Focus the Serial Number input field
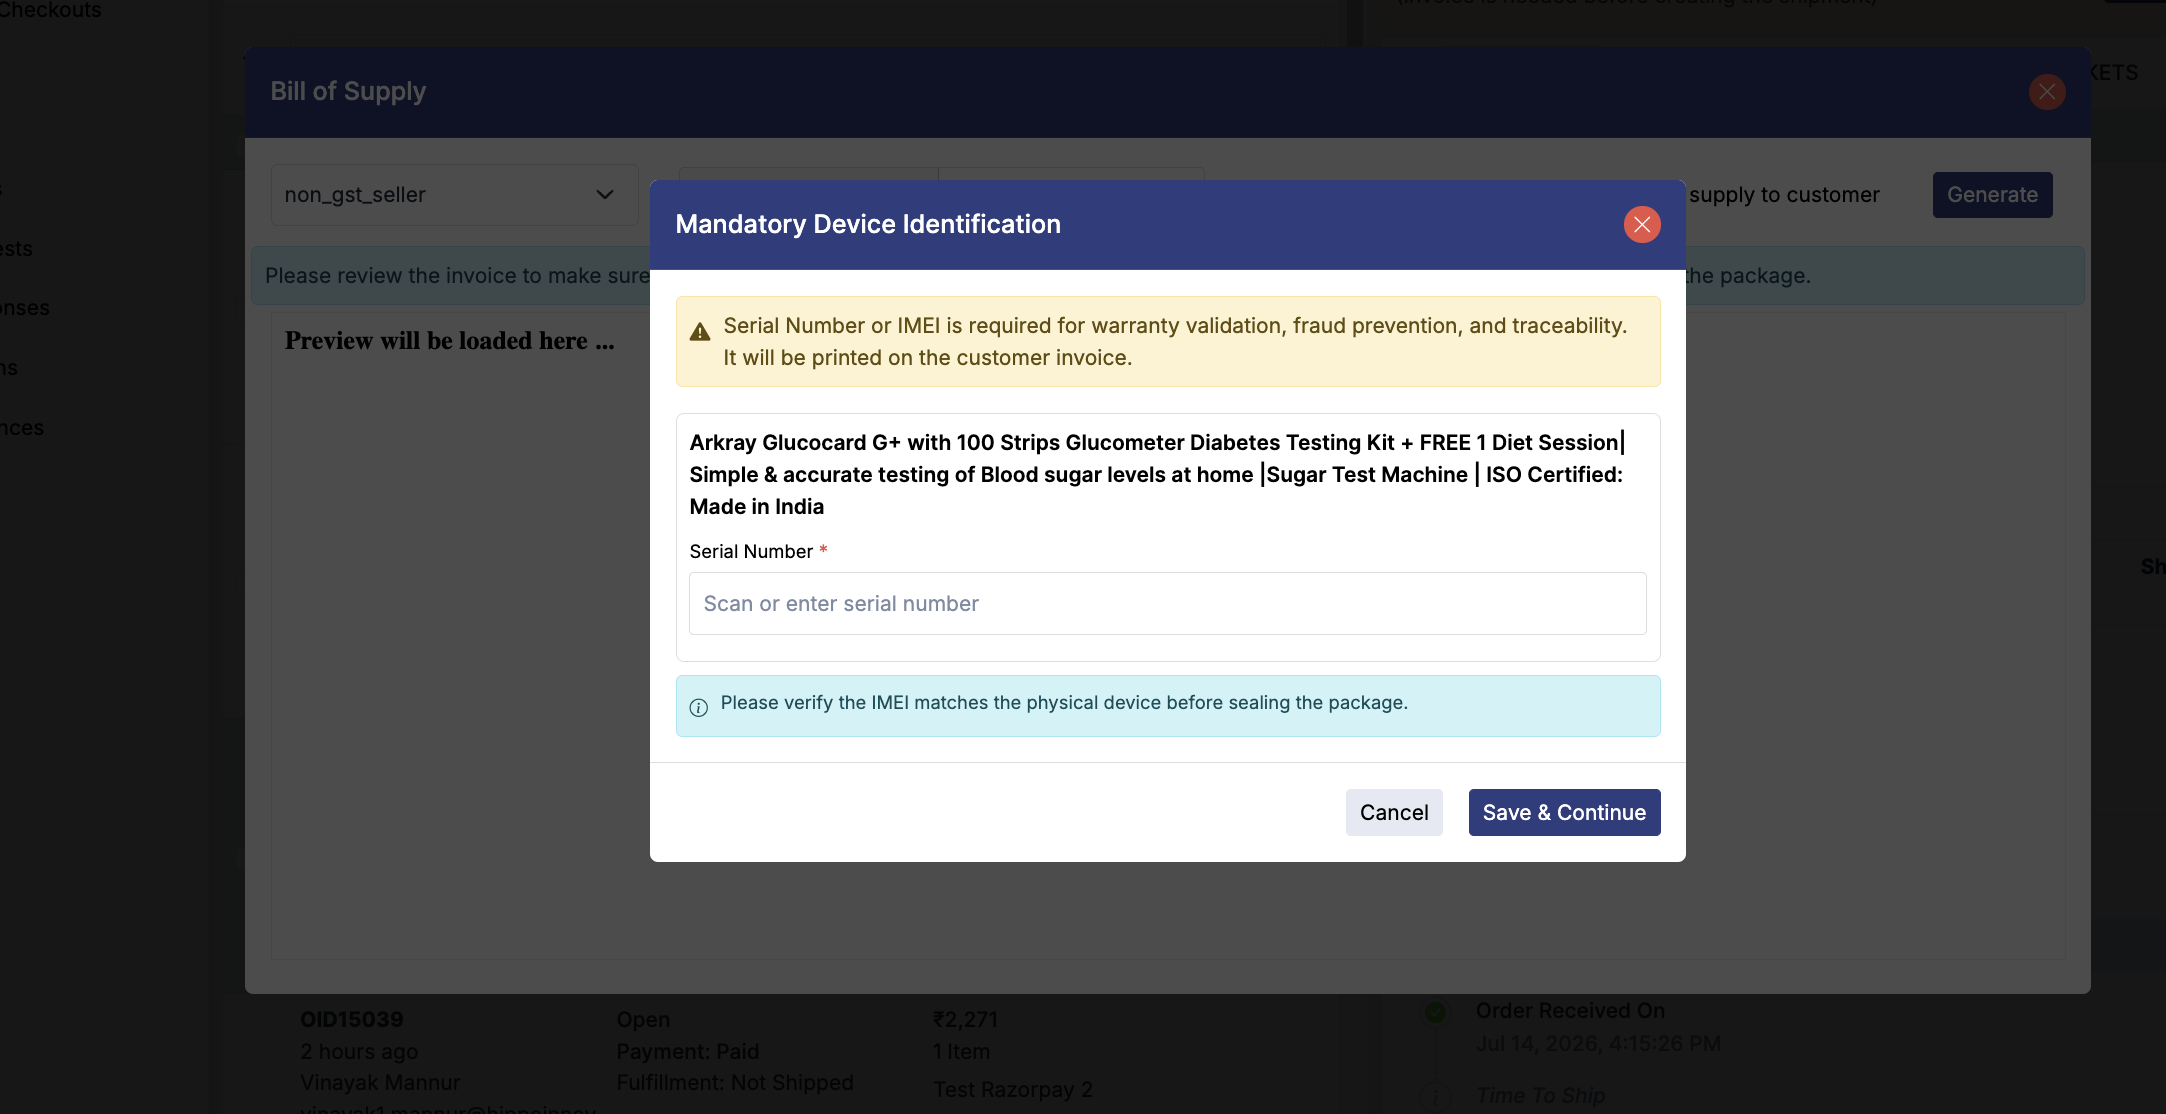Screen dimensions: 2166x1114 (1167, 603)
